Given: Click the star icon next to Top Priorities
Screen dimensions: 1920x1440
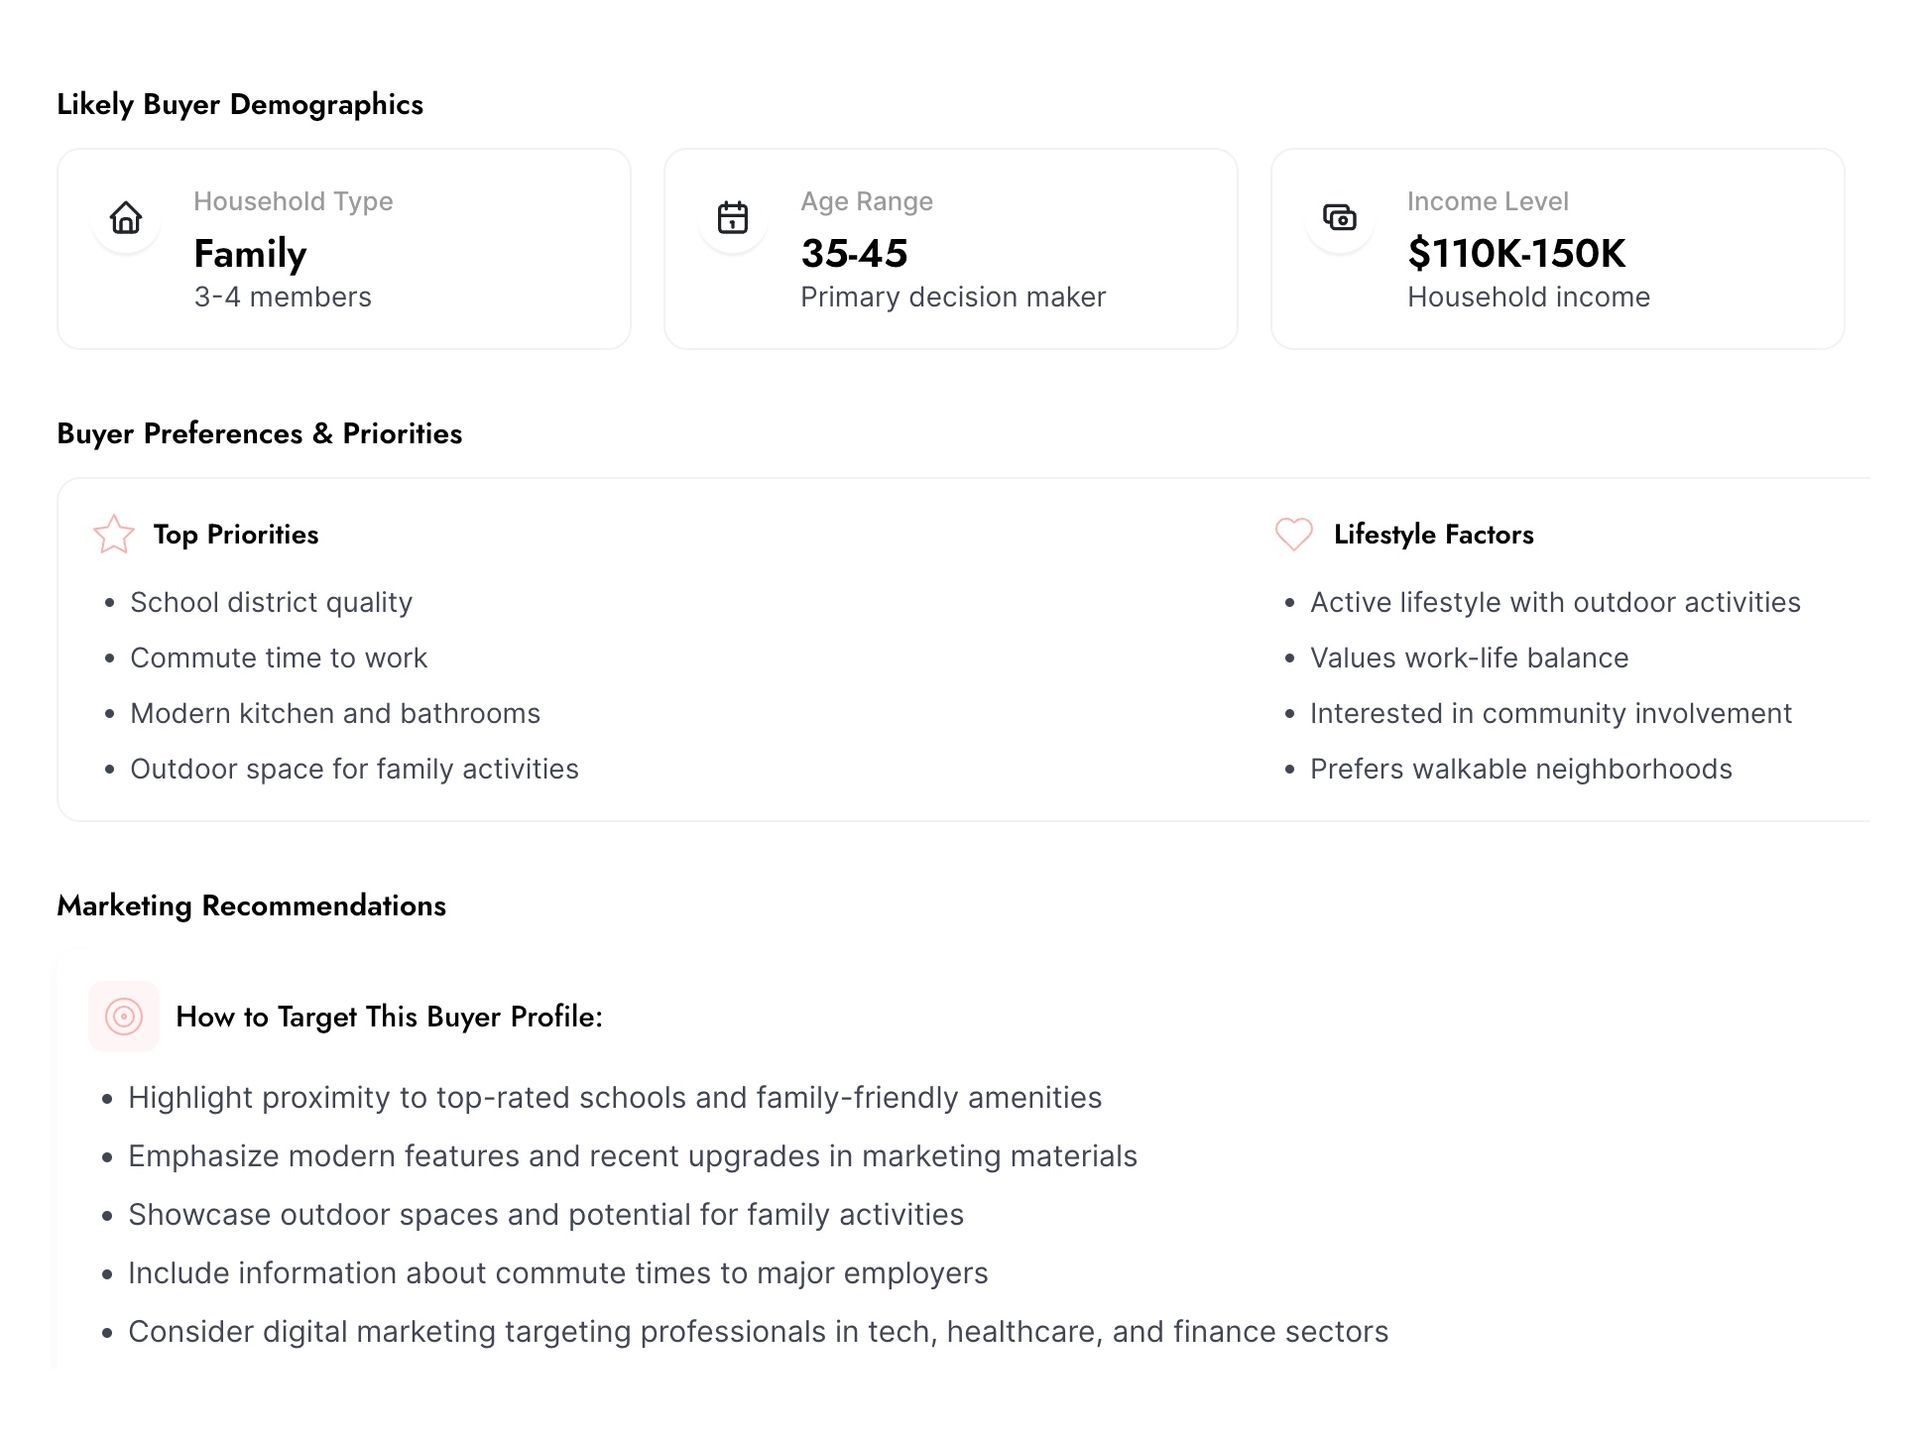Looking at the screenshot, I should click(x=114, y=534).
